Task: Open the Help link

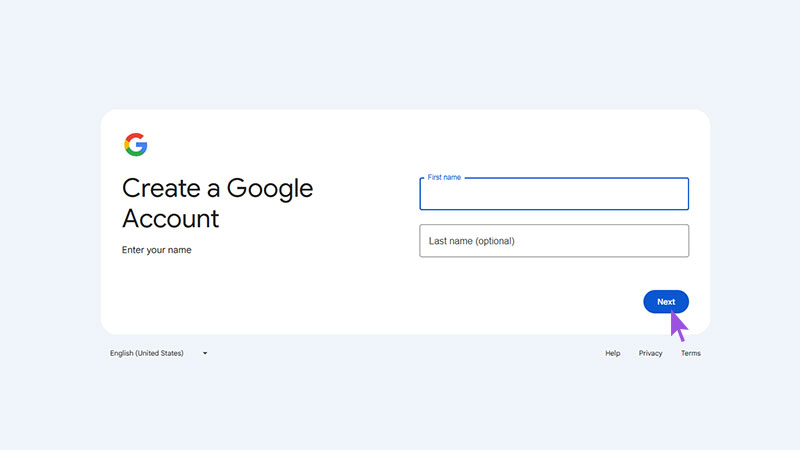Action: click(613, 353)
